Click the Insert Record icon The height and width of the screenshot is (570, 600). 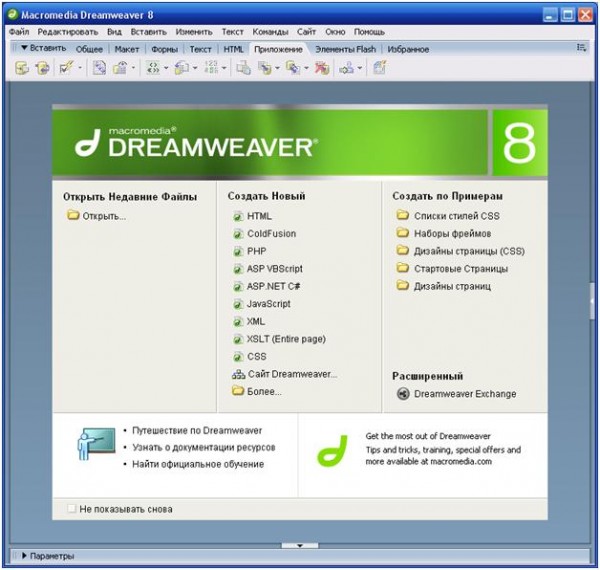tap(265, 68)
